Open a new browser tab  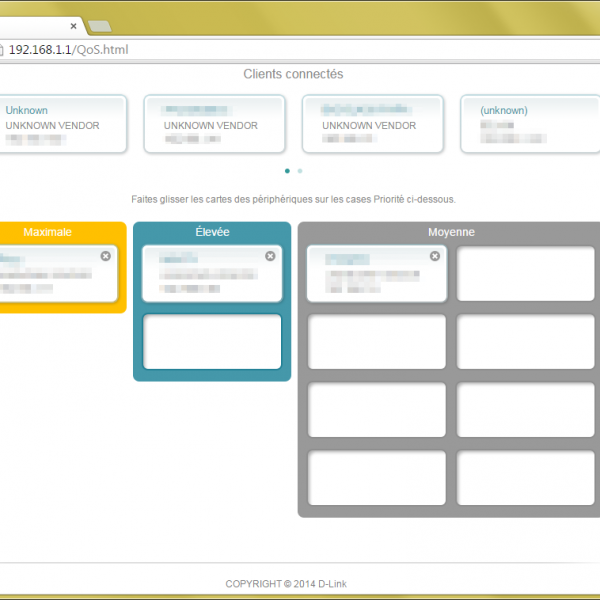coord(100,26)
